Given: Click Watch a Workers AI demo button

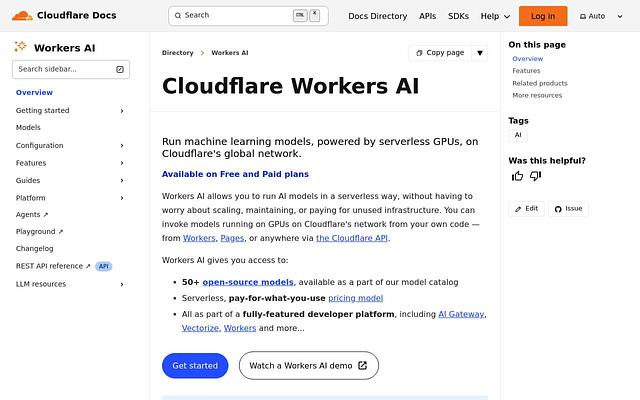Looking at the screenshot, I should click(x=309, y=366).
